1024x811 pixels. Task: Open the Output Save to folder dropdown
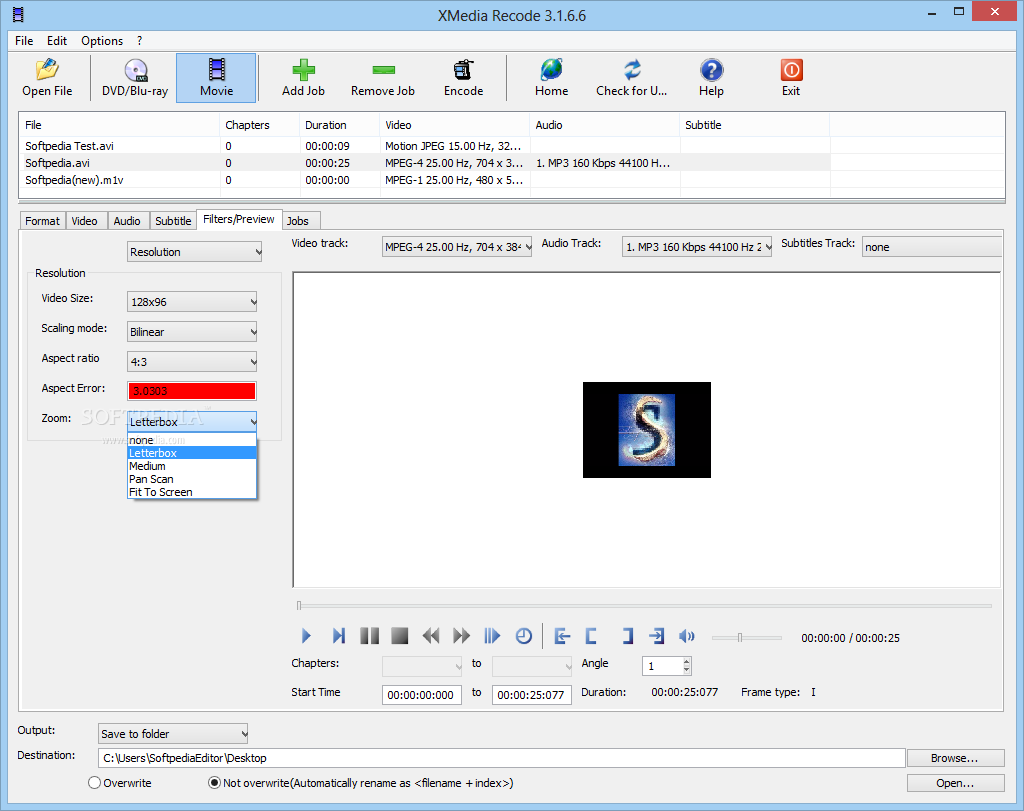173,734
